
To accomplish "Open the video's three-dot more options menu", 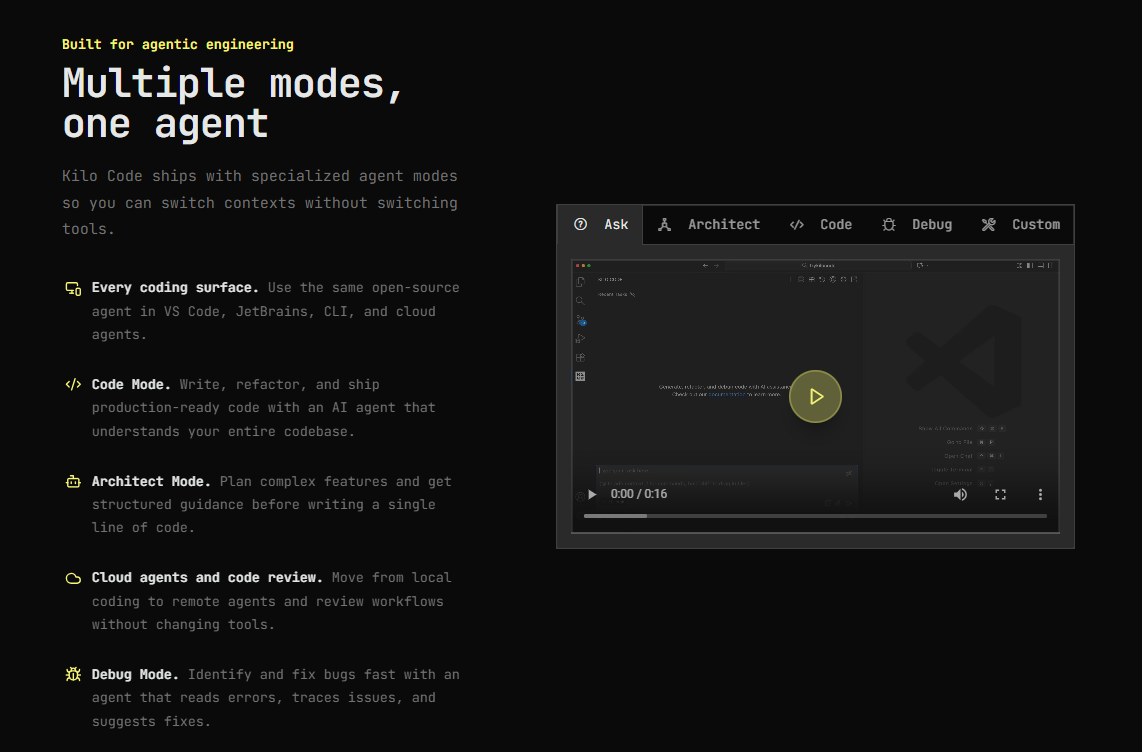I will [1040, 494].
